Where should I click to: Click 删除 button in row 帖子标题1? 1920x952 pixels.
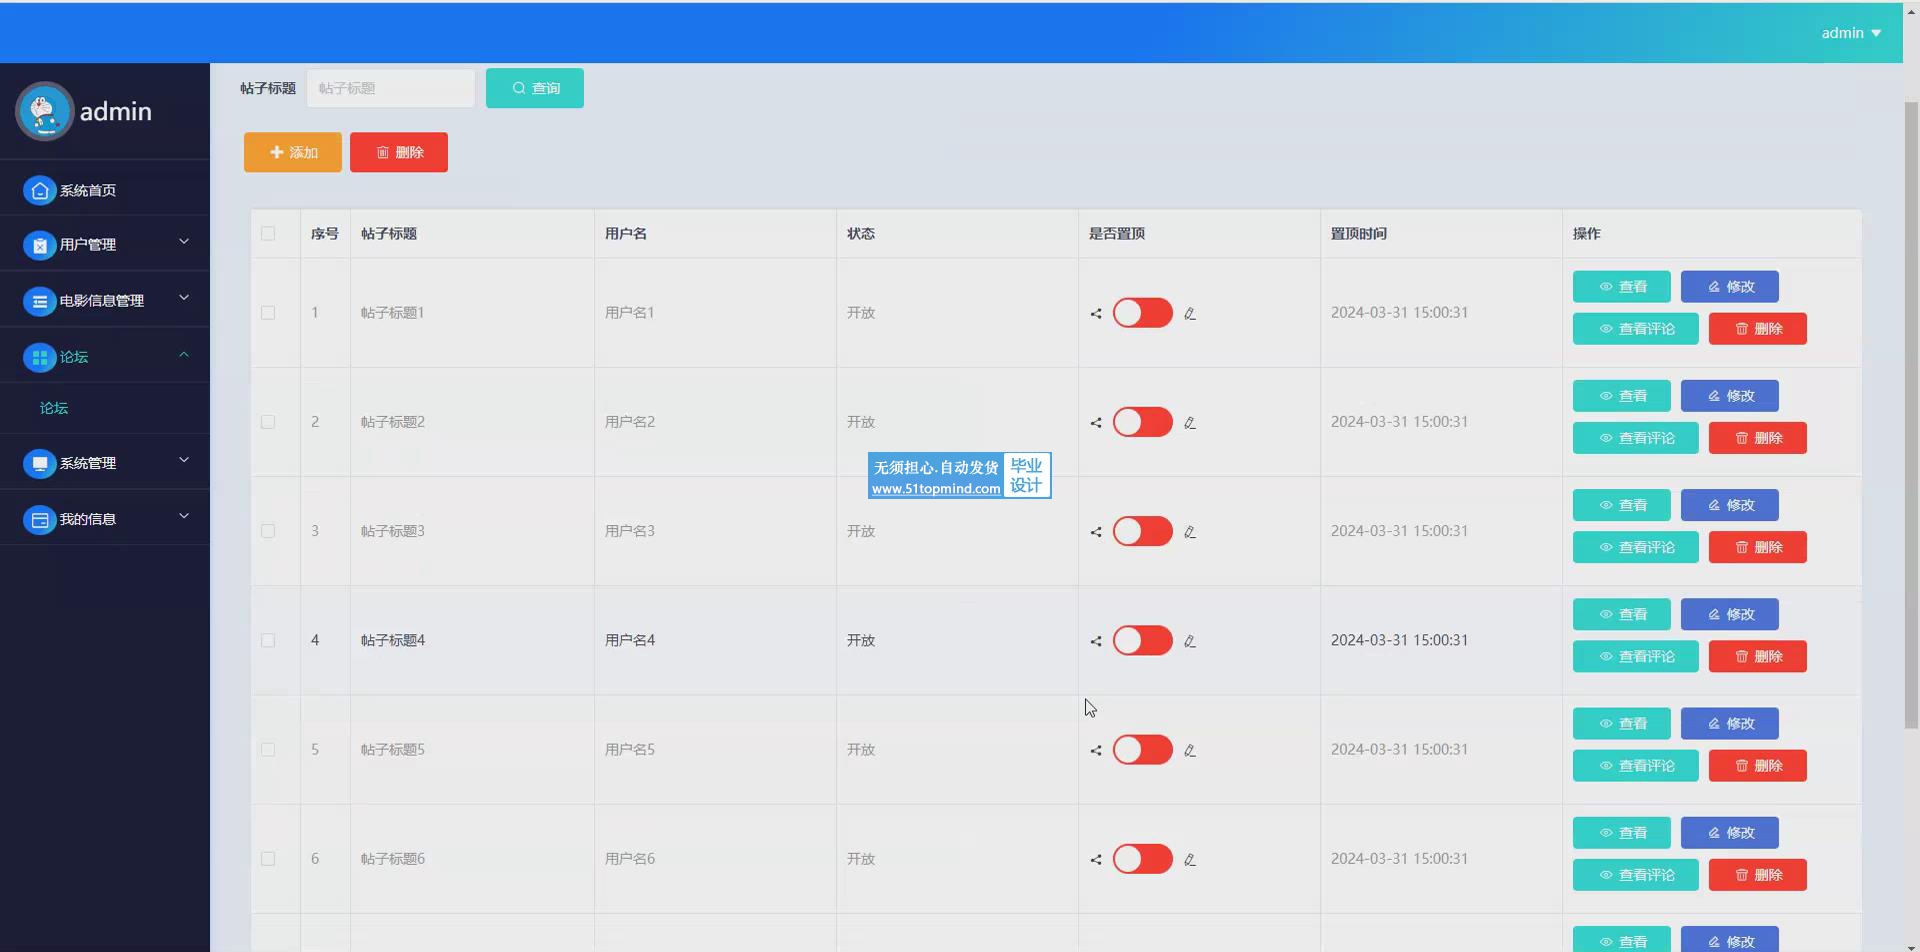[1758, 328]
